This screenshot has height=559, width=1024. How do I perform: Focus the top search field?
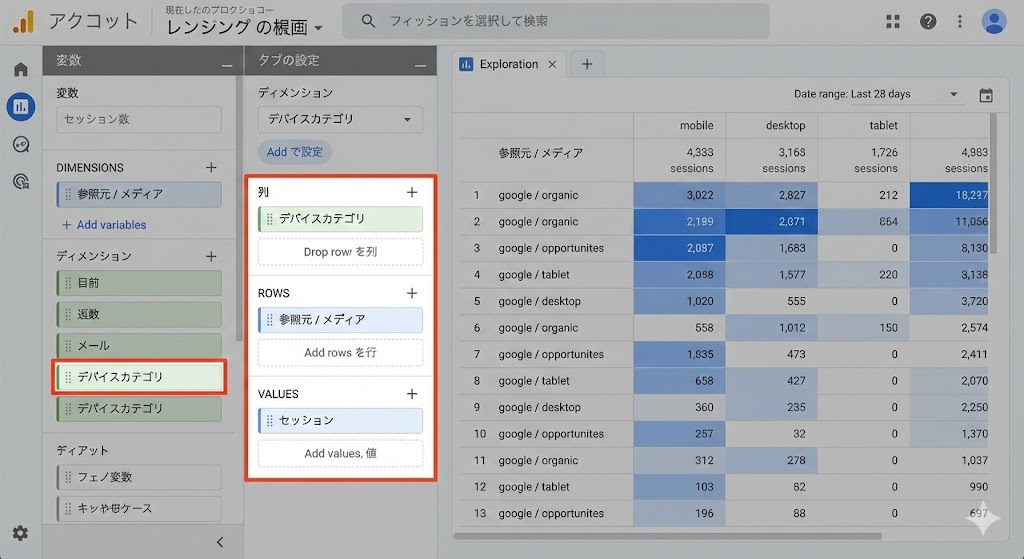(556, 21)
